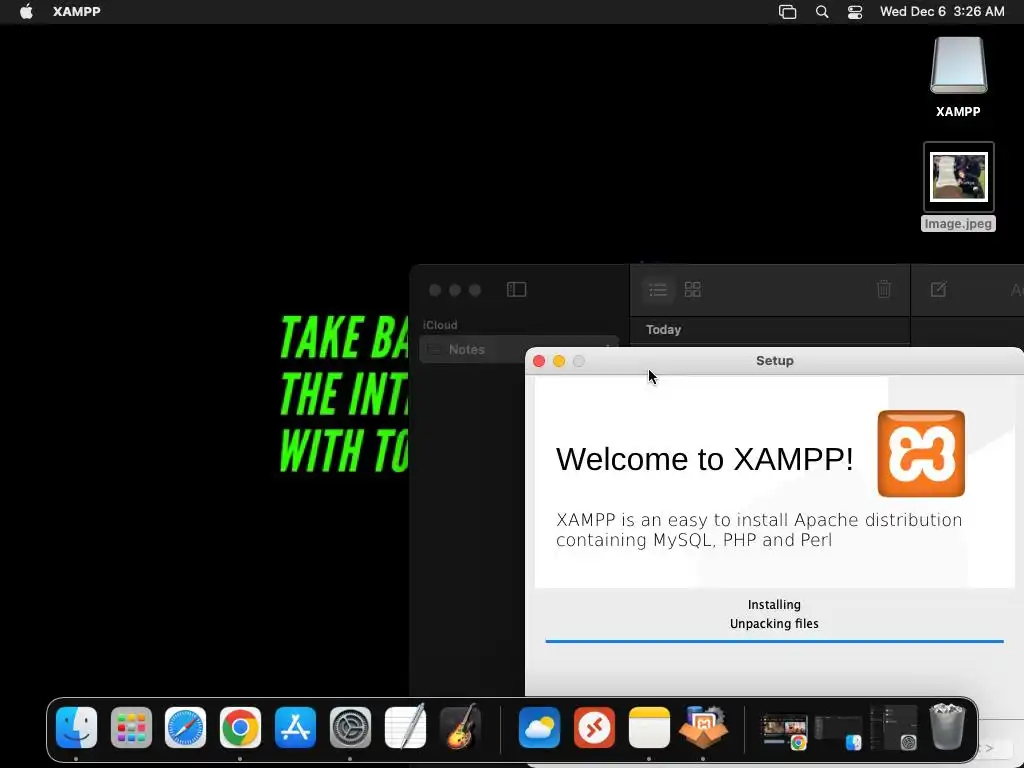Viewport: 1024px width, 768px height.
Task: Open the XAMPP menu in the menu bar
Action: (x=76, y=12)
